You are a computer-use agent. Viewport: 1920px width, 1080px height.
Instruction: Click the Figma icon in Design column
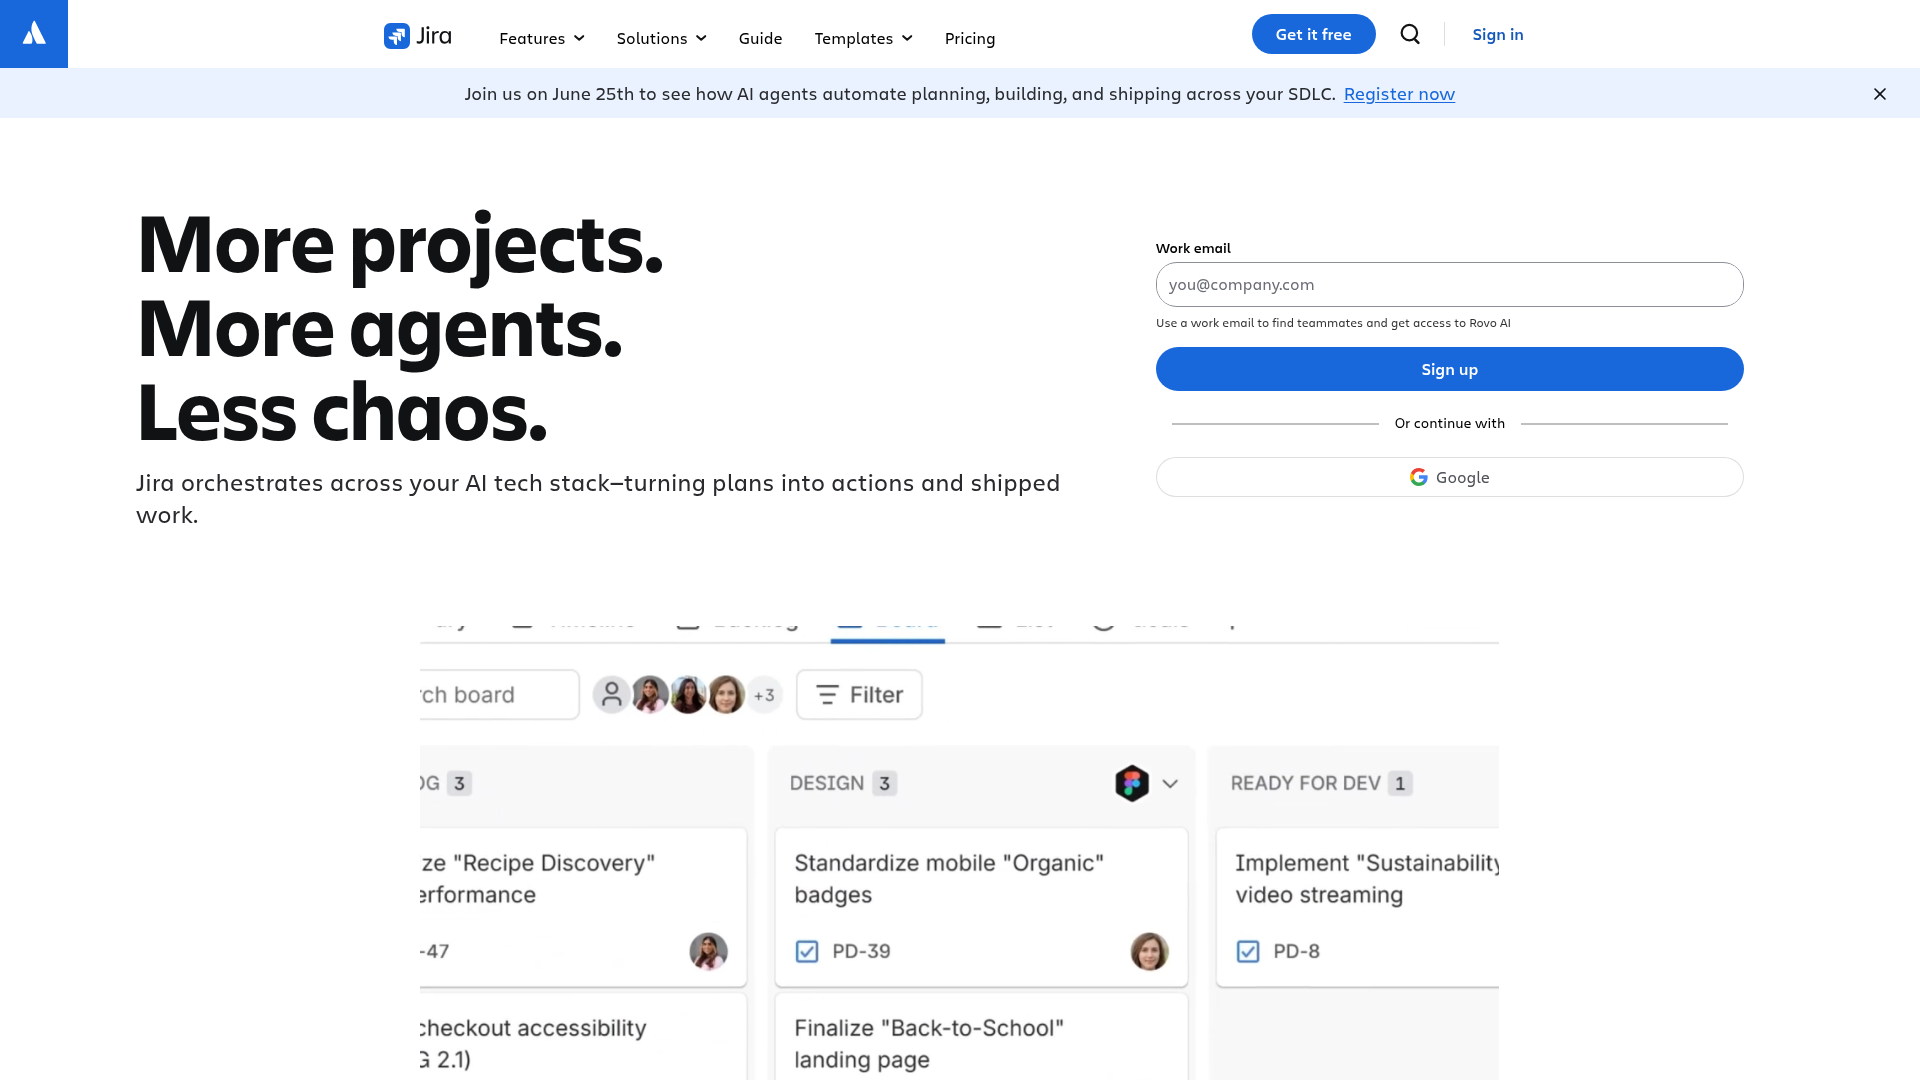point(1132,783)
